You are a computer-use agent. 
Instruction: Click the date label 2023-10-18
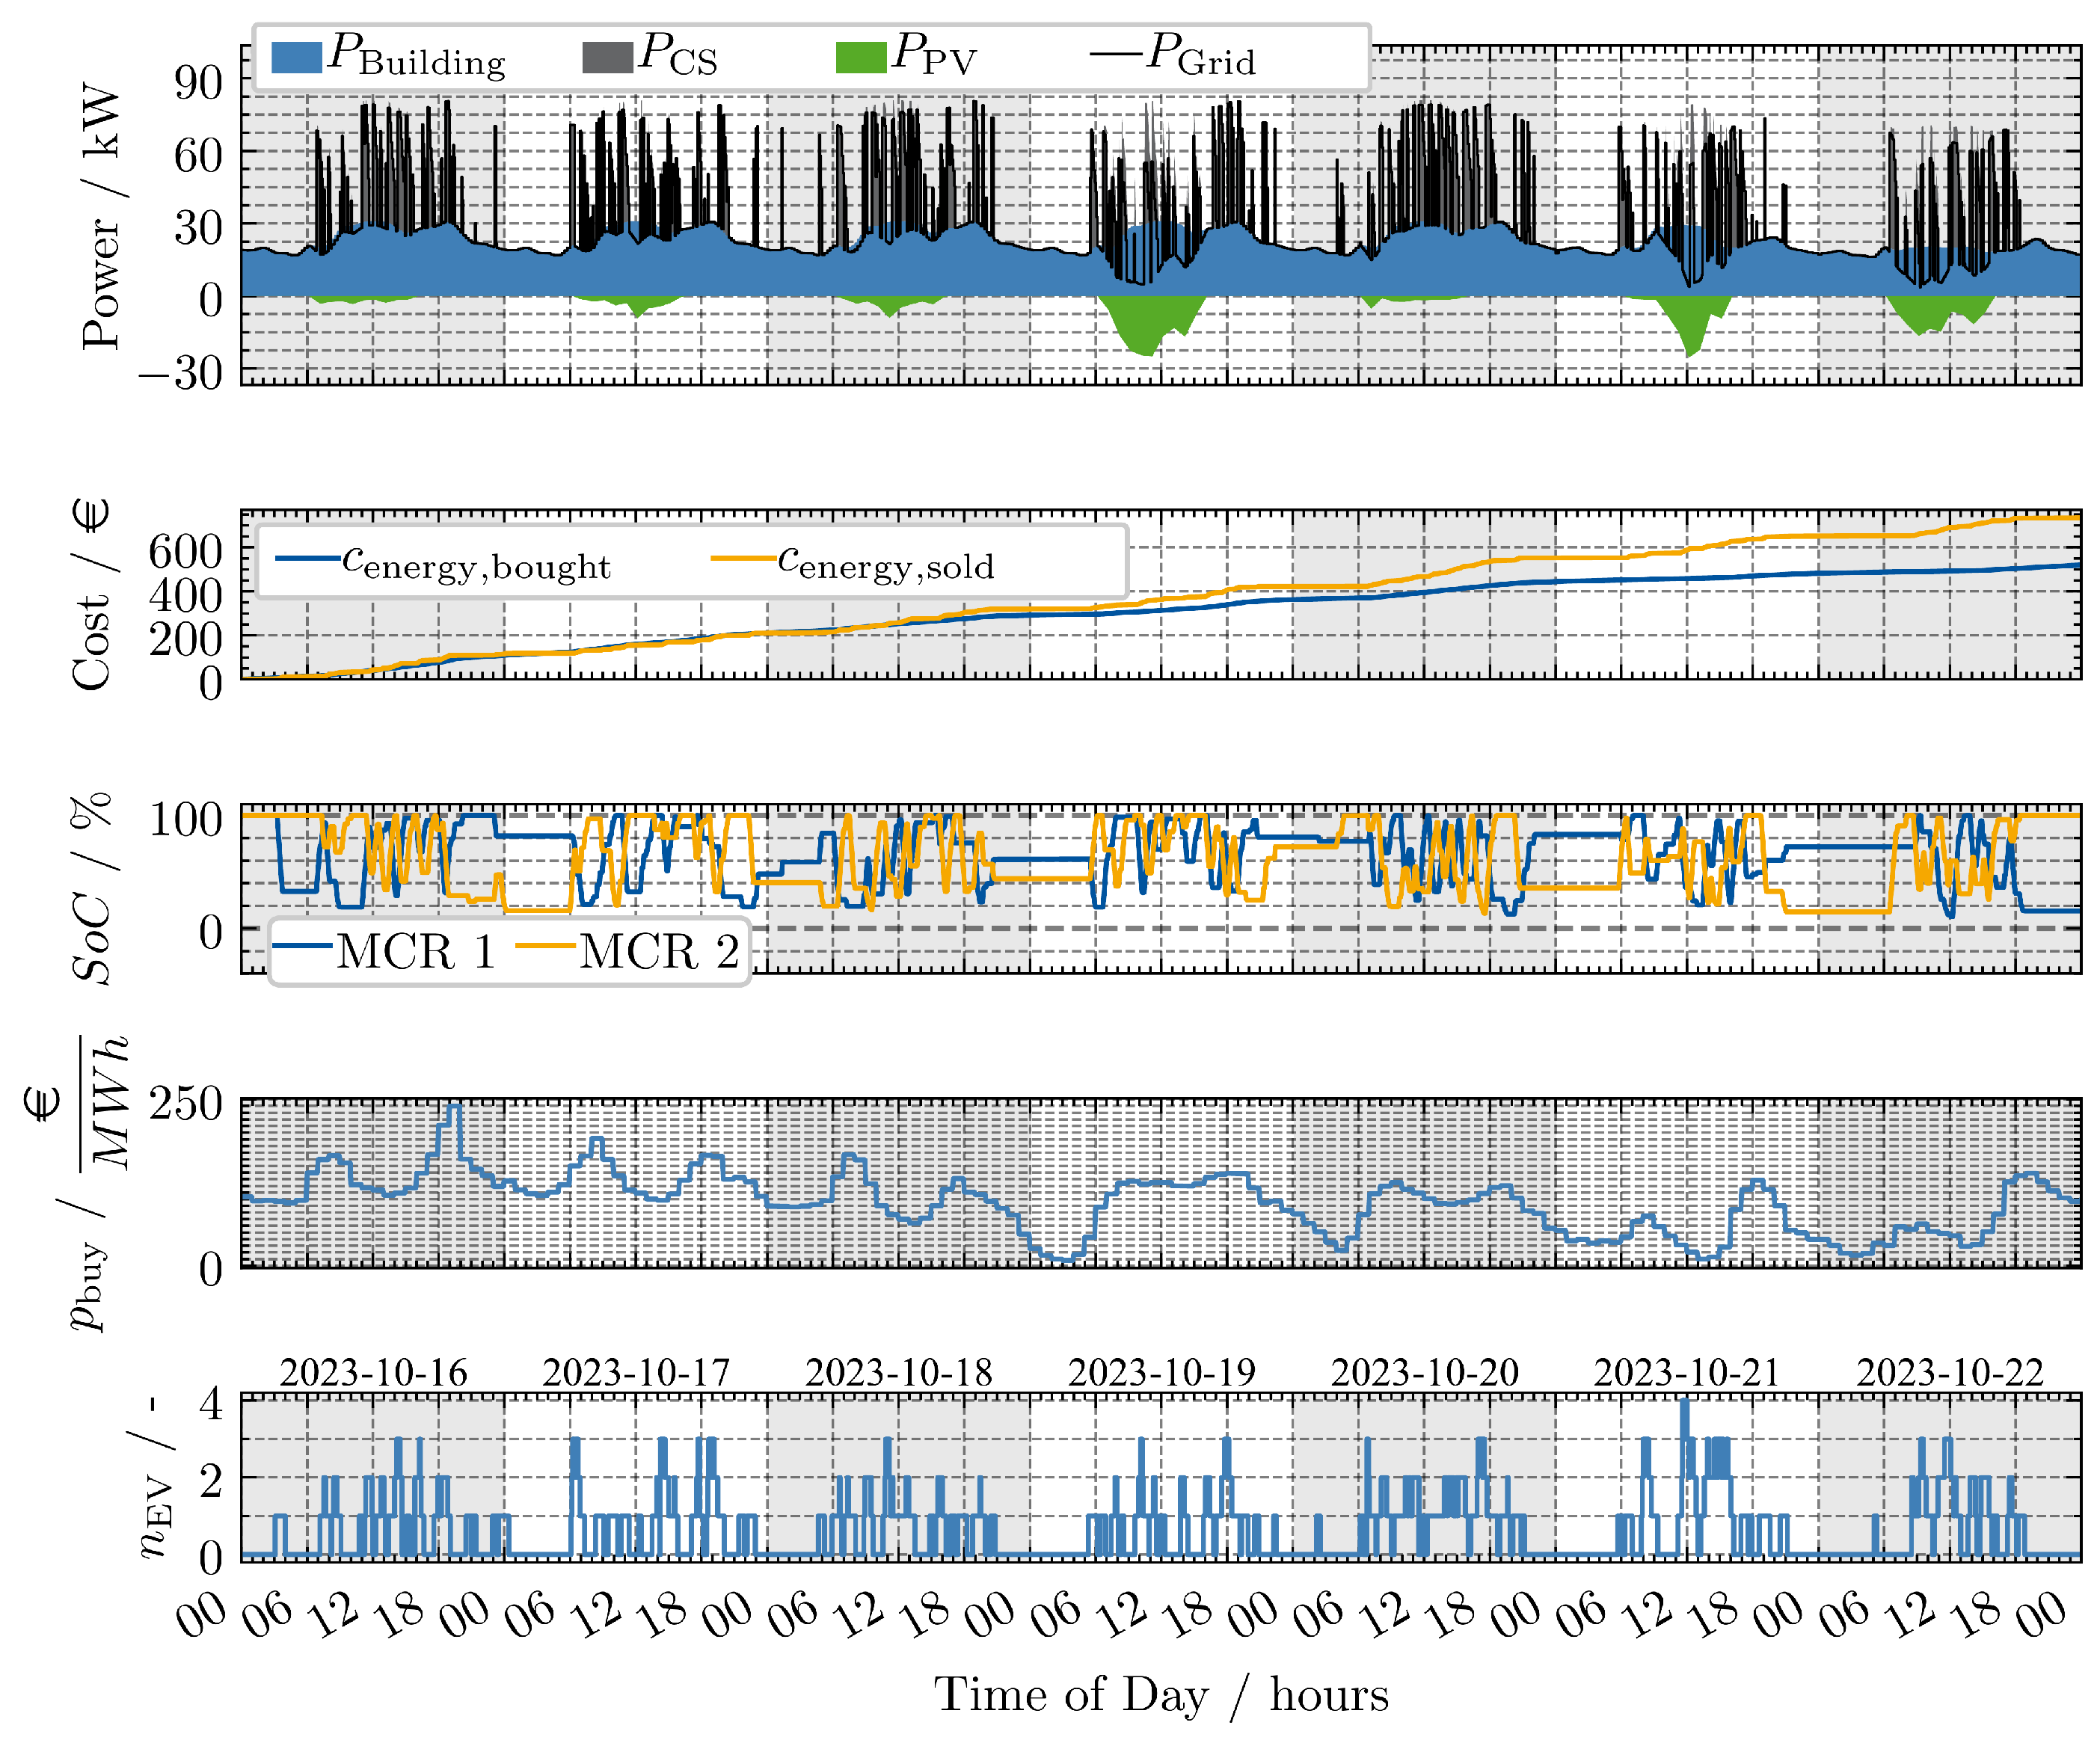point(899,1372)
